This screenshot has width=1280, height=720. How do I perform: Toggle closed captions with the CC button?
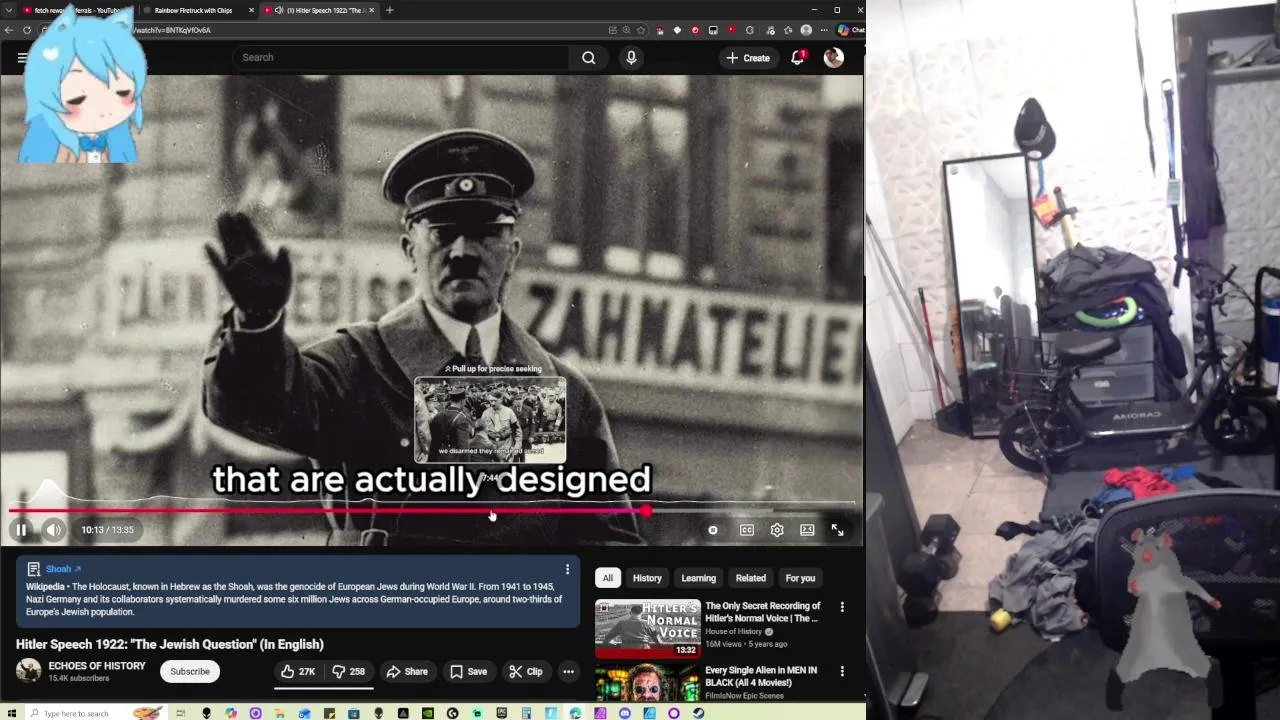[x=747, y=530]
